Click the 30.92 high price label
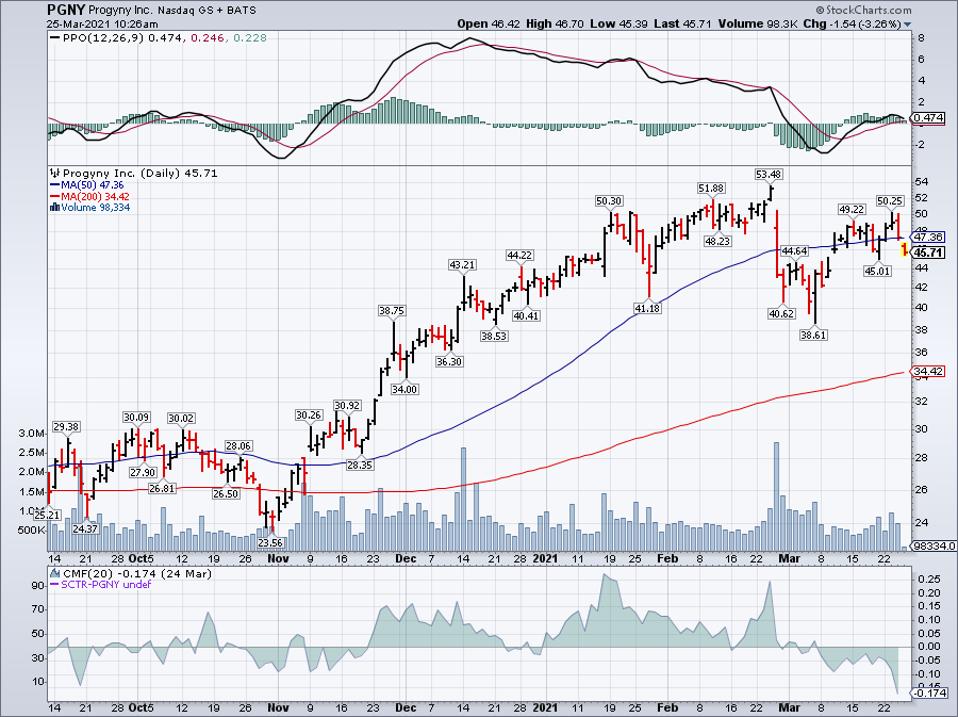This screenshot has height=717, width=958. 347,406
